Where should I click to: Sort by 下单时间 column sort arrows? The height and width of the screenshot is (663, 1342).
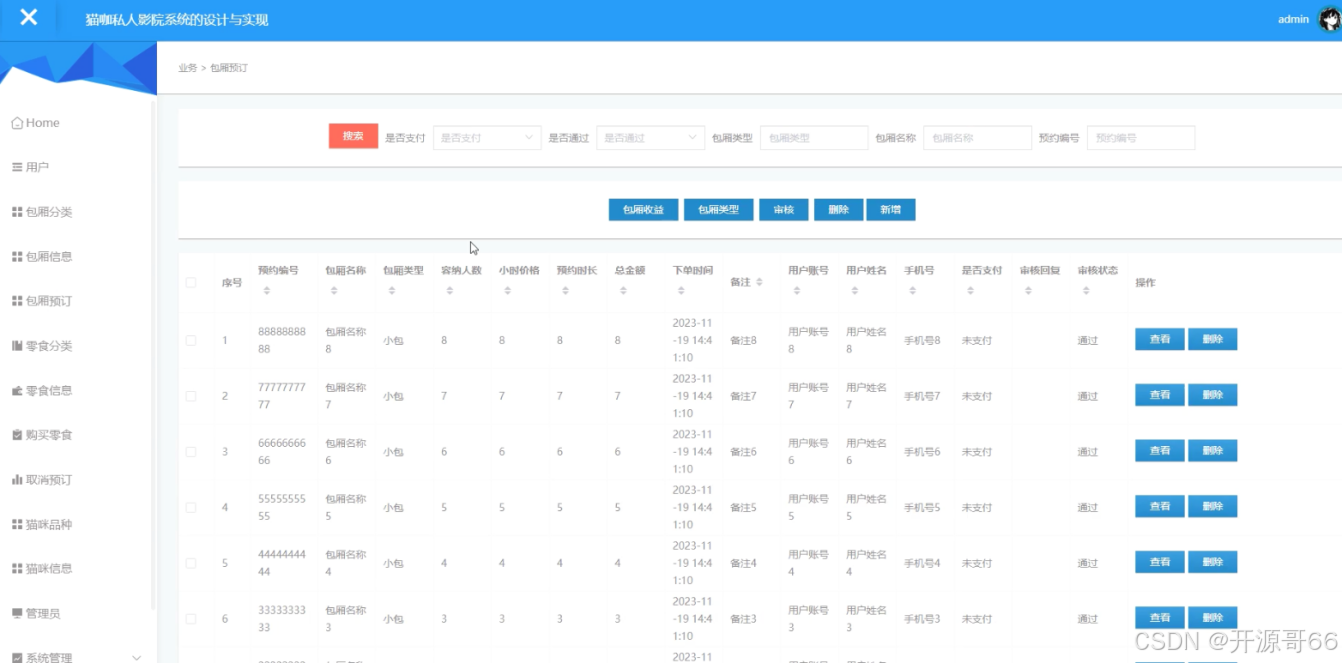click(x=681, y=291)
